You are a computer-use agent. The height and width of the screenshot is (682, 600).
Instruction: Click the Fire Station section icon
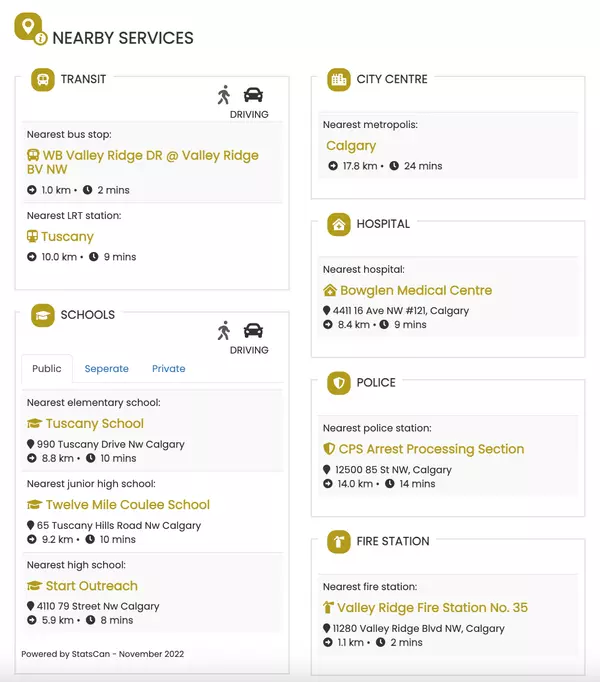(x=339, y=542)
